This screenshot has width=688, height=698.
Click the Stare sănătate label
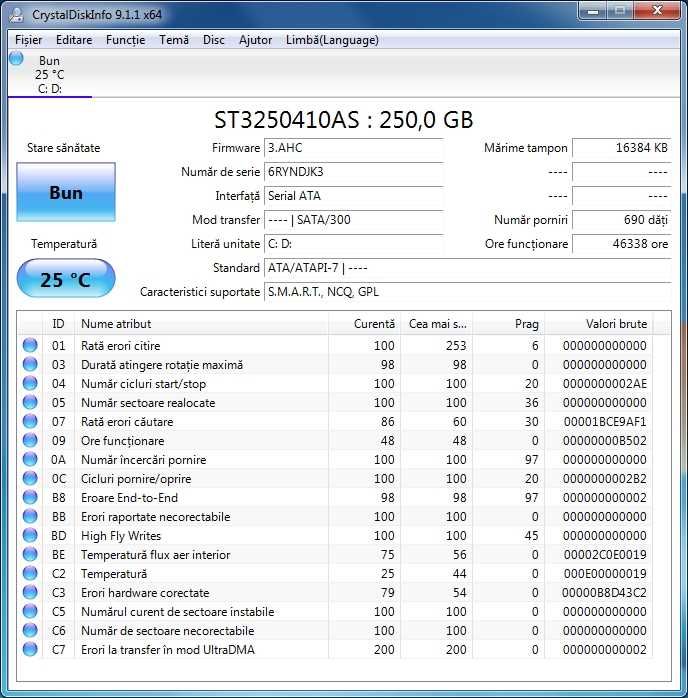pyautogui.click(x=64, y=148)
